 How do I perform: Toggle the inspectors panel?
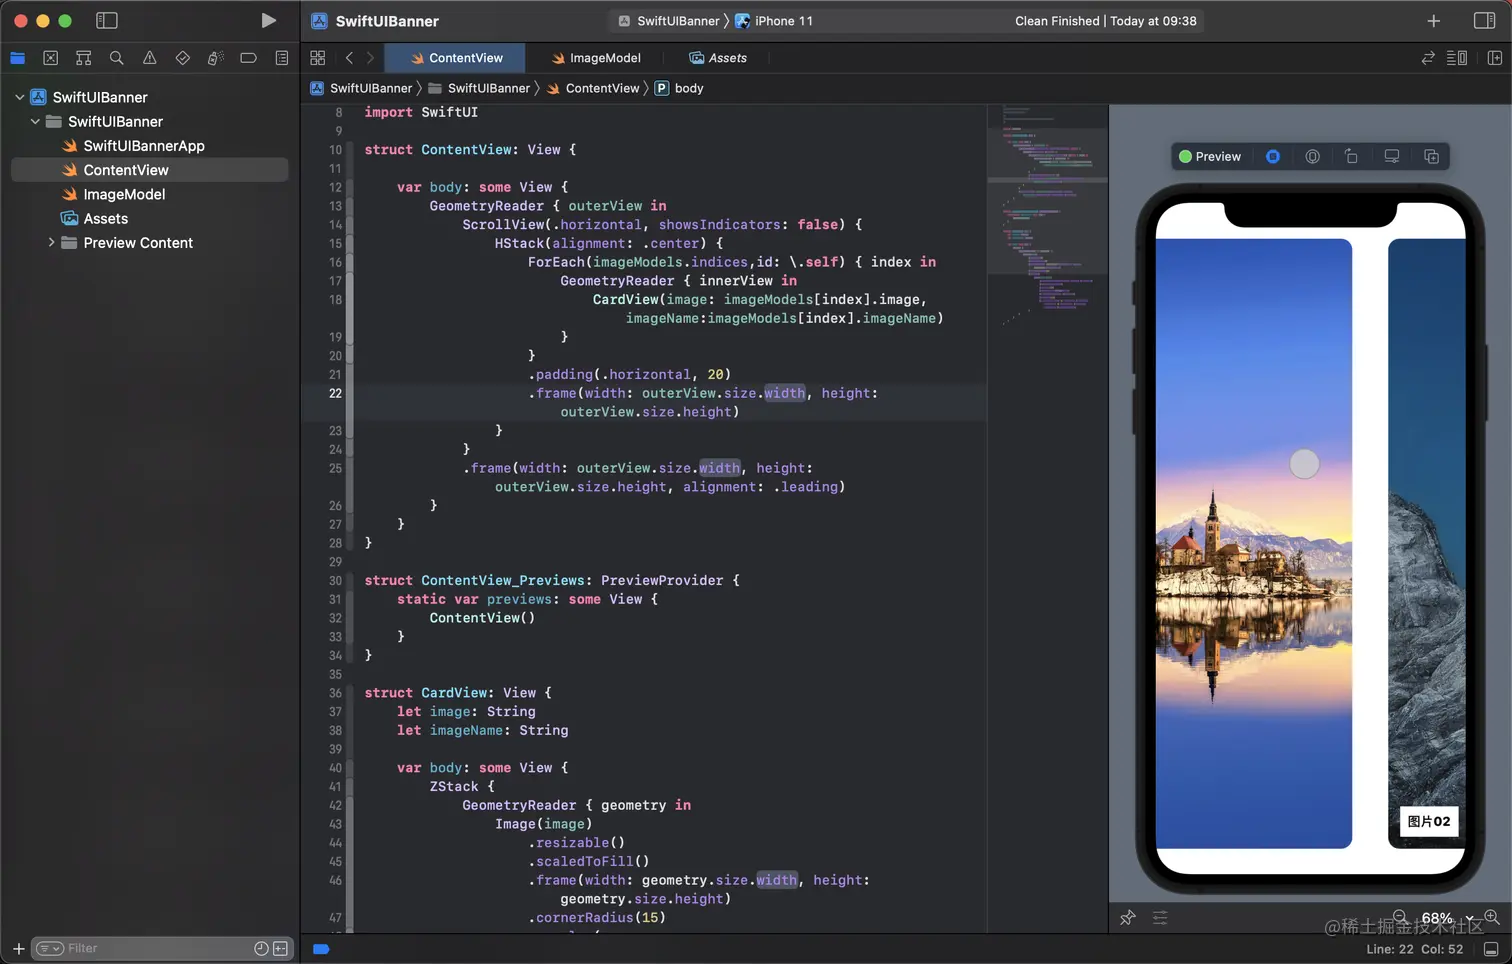tap(1484, 20)
